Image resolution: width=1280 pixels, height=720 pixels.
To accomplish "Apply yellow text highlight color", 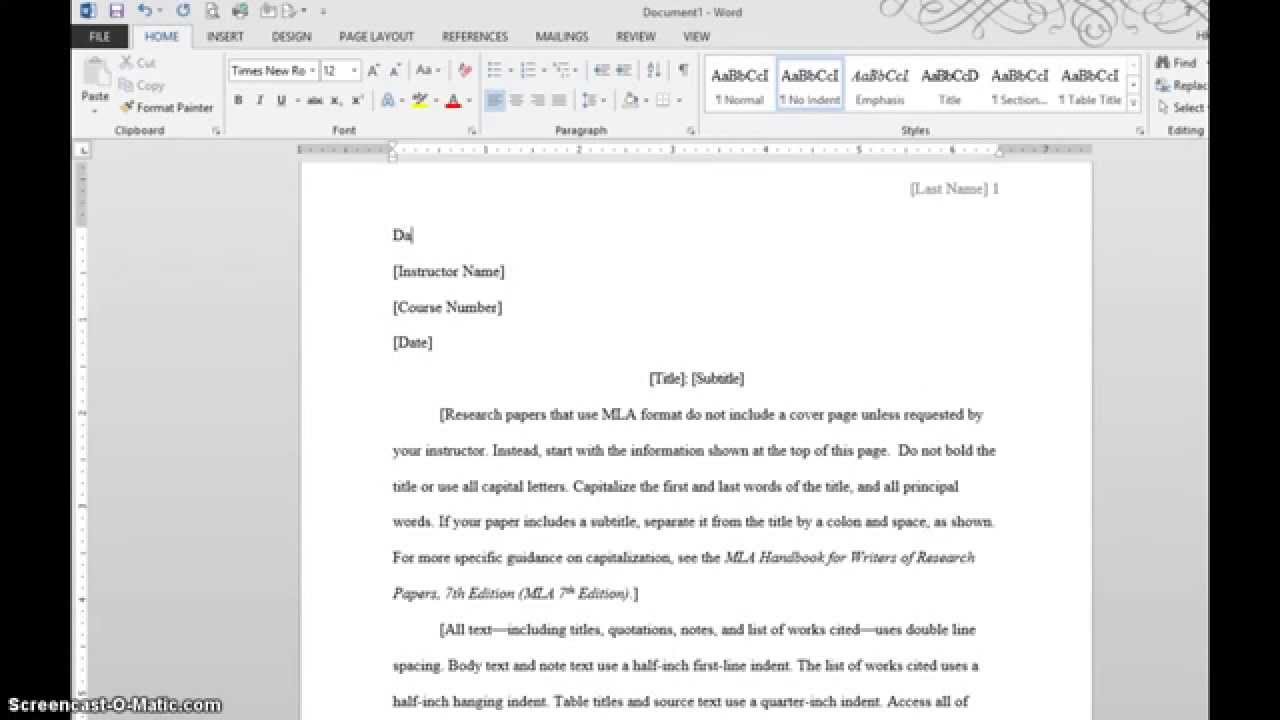I will [420, 100].
